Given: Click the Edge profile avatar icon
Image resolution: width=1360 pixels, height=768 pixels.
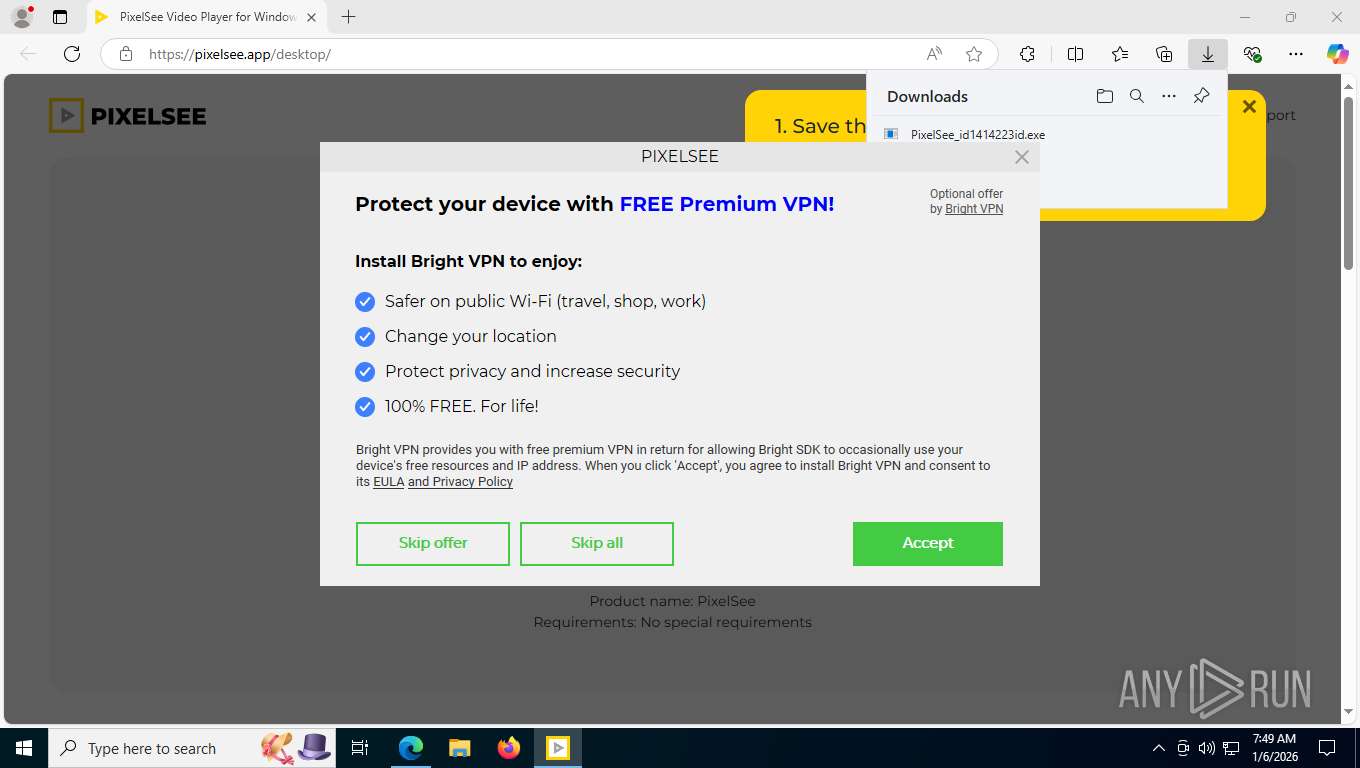Looking at the screenshot, I should (22, 17).
